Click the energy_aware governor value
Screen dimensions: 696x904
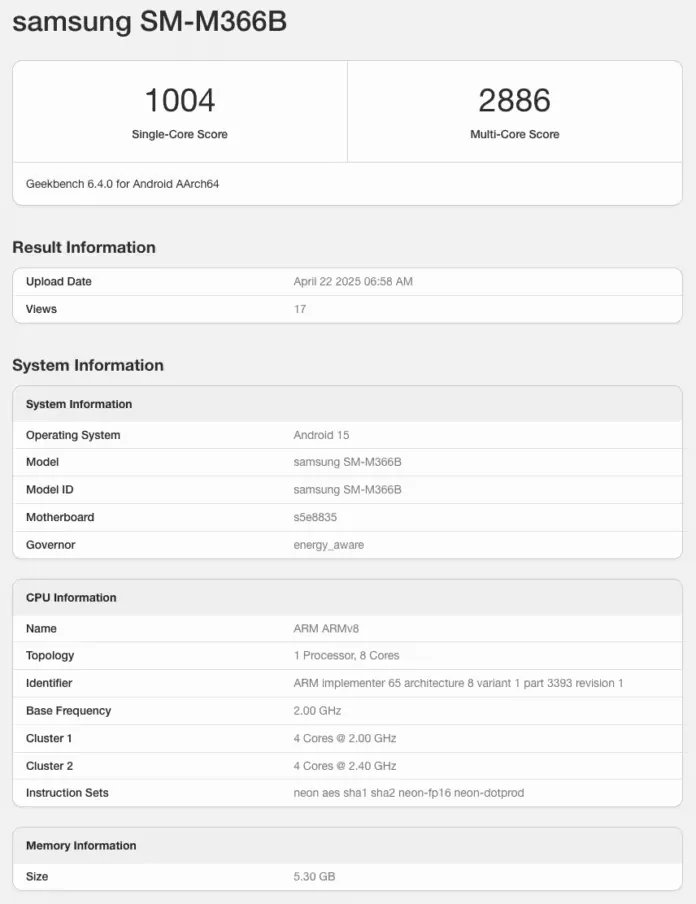328,545
